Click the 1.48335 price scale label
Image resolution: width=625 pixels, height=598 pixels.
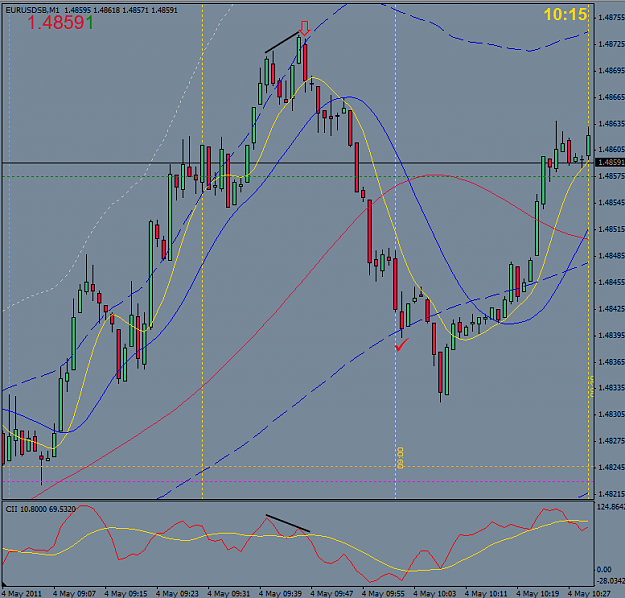(x=611, y=388)
